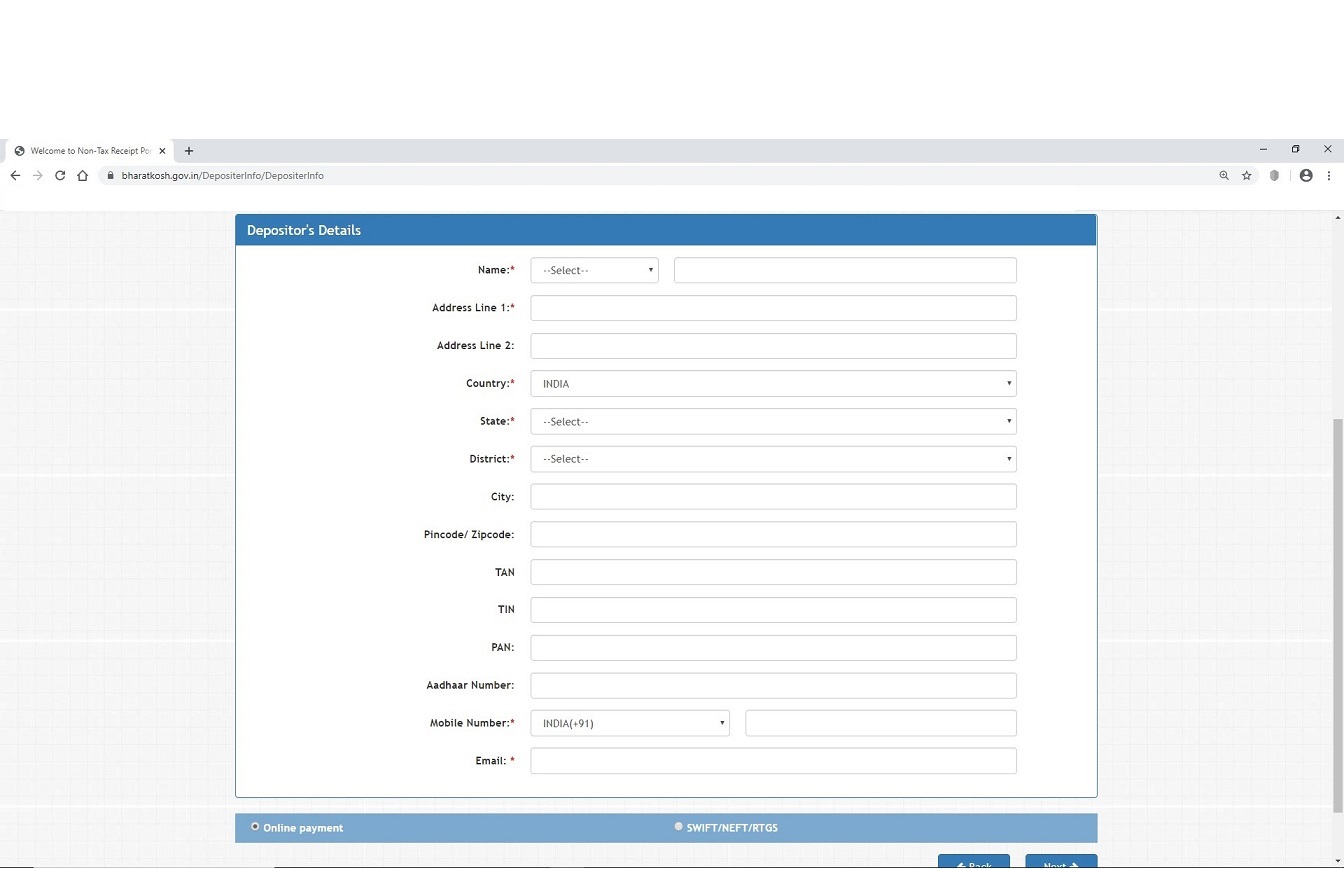
Task: Close the Non-Tax Receipt Portal tab
Action: (162, 151)
